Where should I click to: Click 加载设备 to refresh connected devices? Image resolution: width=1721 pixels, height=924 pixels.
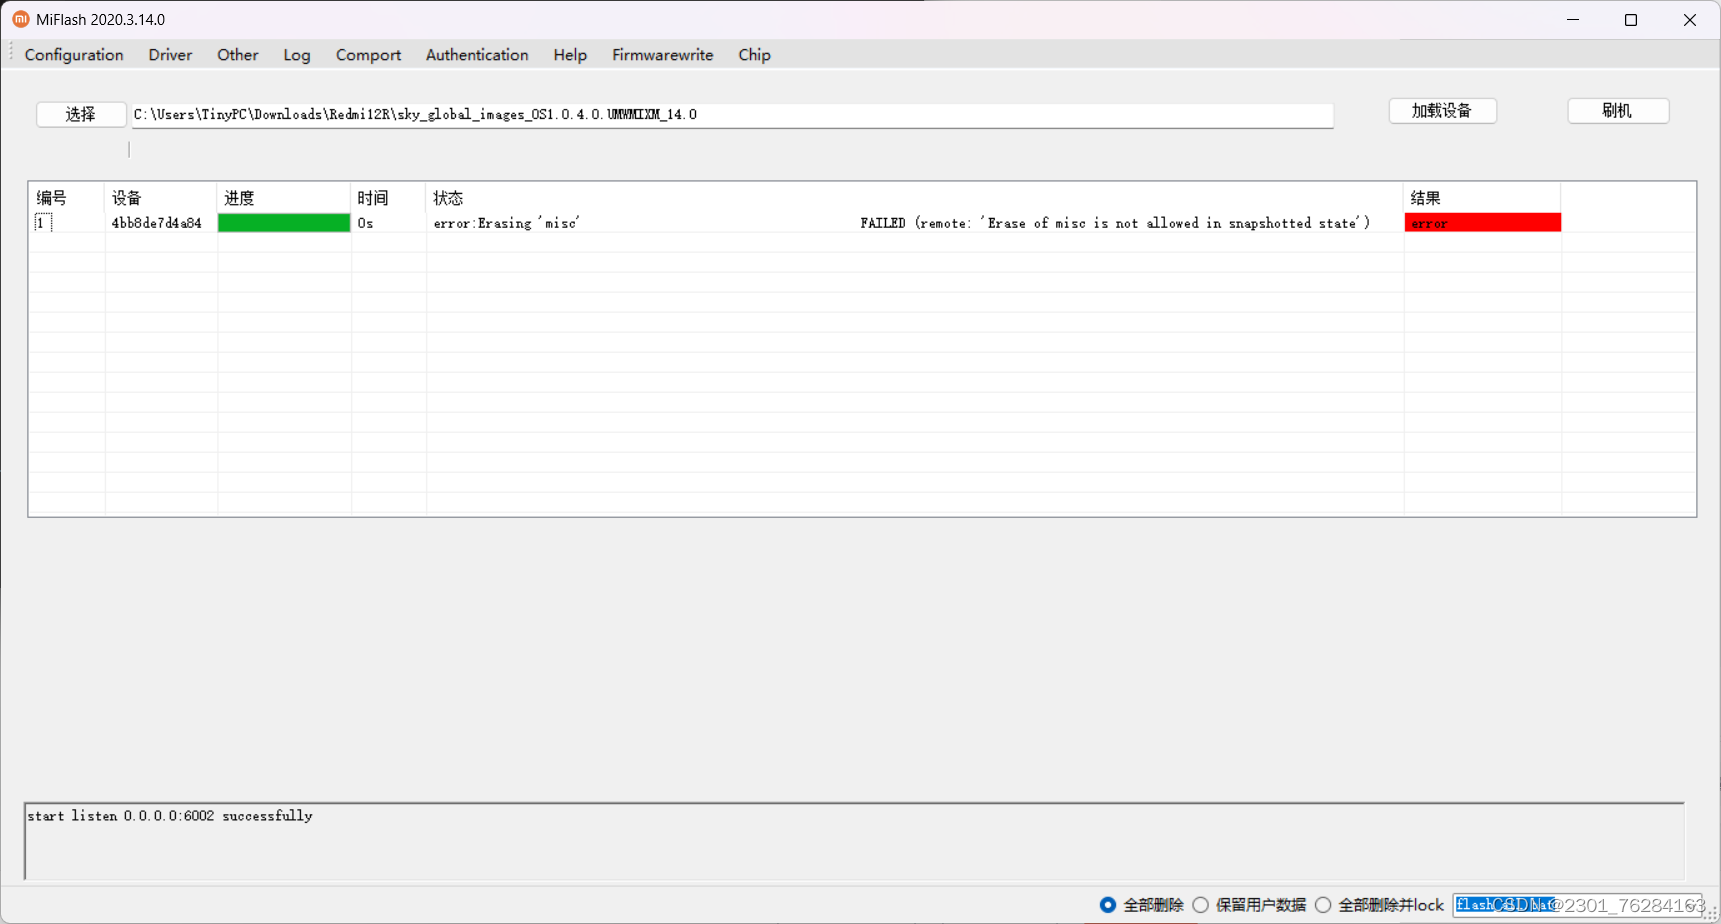coord(1442,110)
